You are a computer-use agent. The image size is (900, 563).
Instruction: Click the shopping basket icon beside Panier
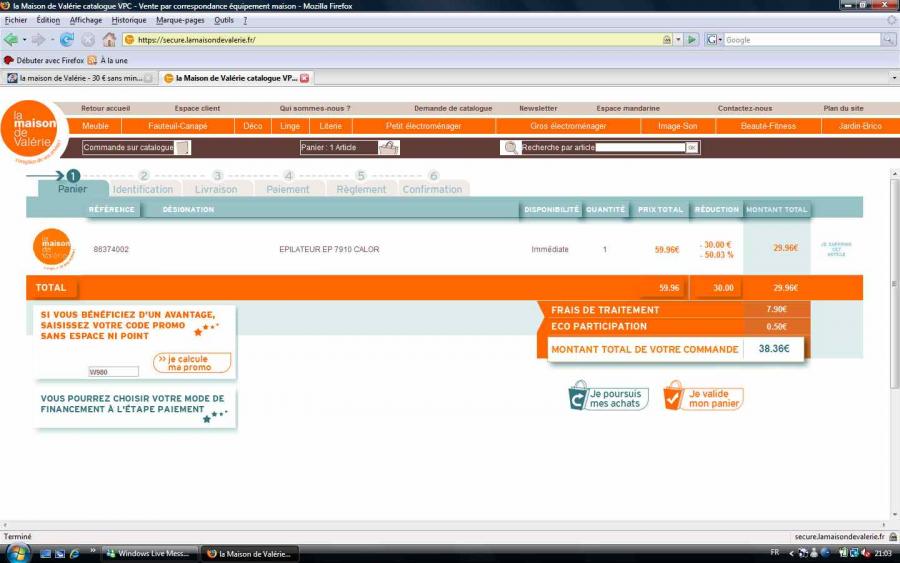pyautogui.click(x=388, y=148)
